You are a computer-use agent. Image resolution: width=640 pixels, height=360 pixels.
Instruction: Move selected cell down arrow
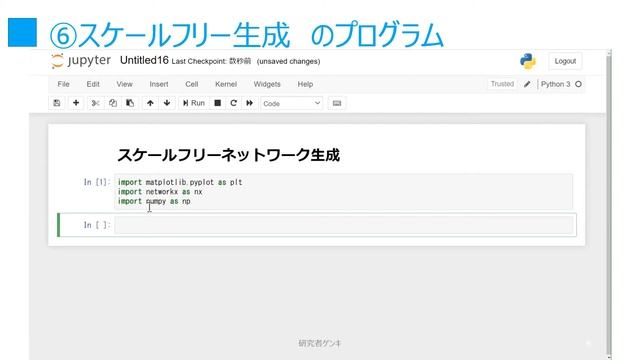(167, 103)
